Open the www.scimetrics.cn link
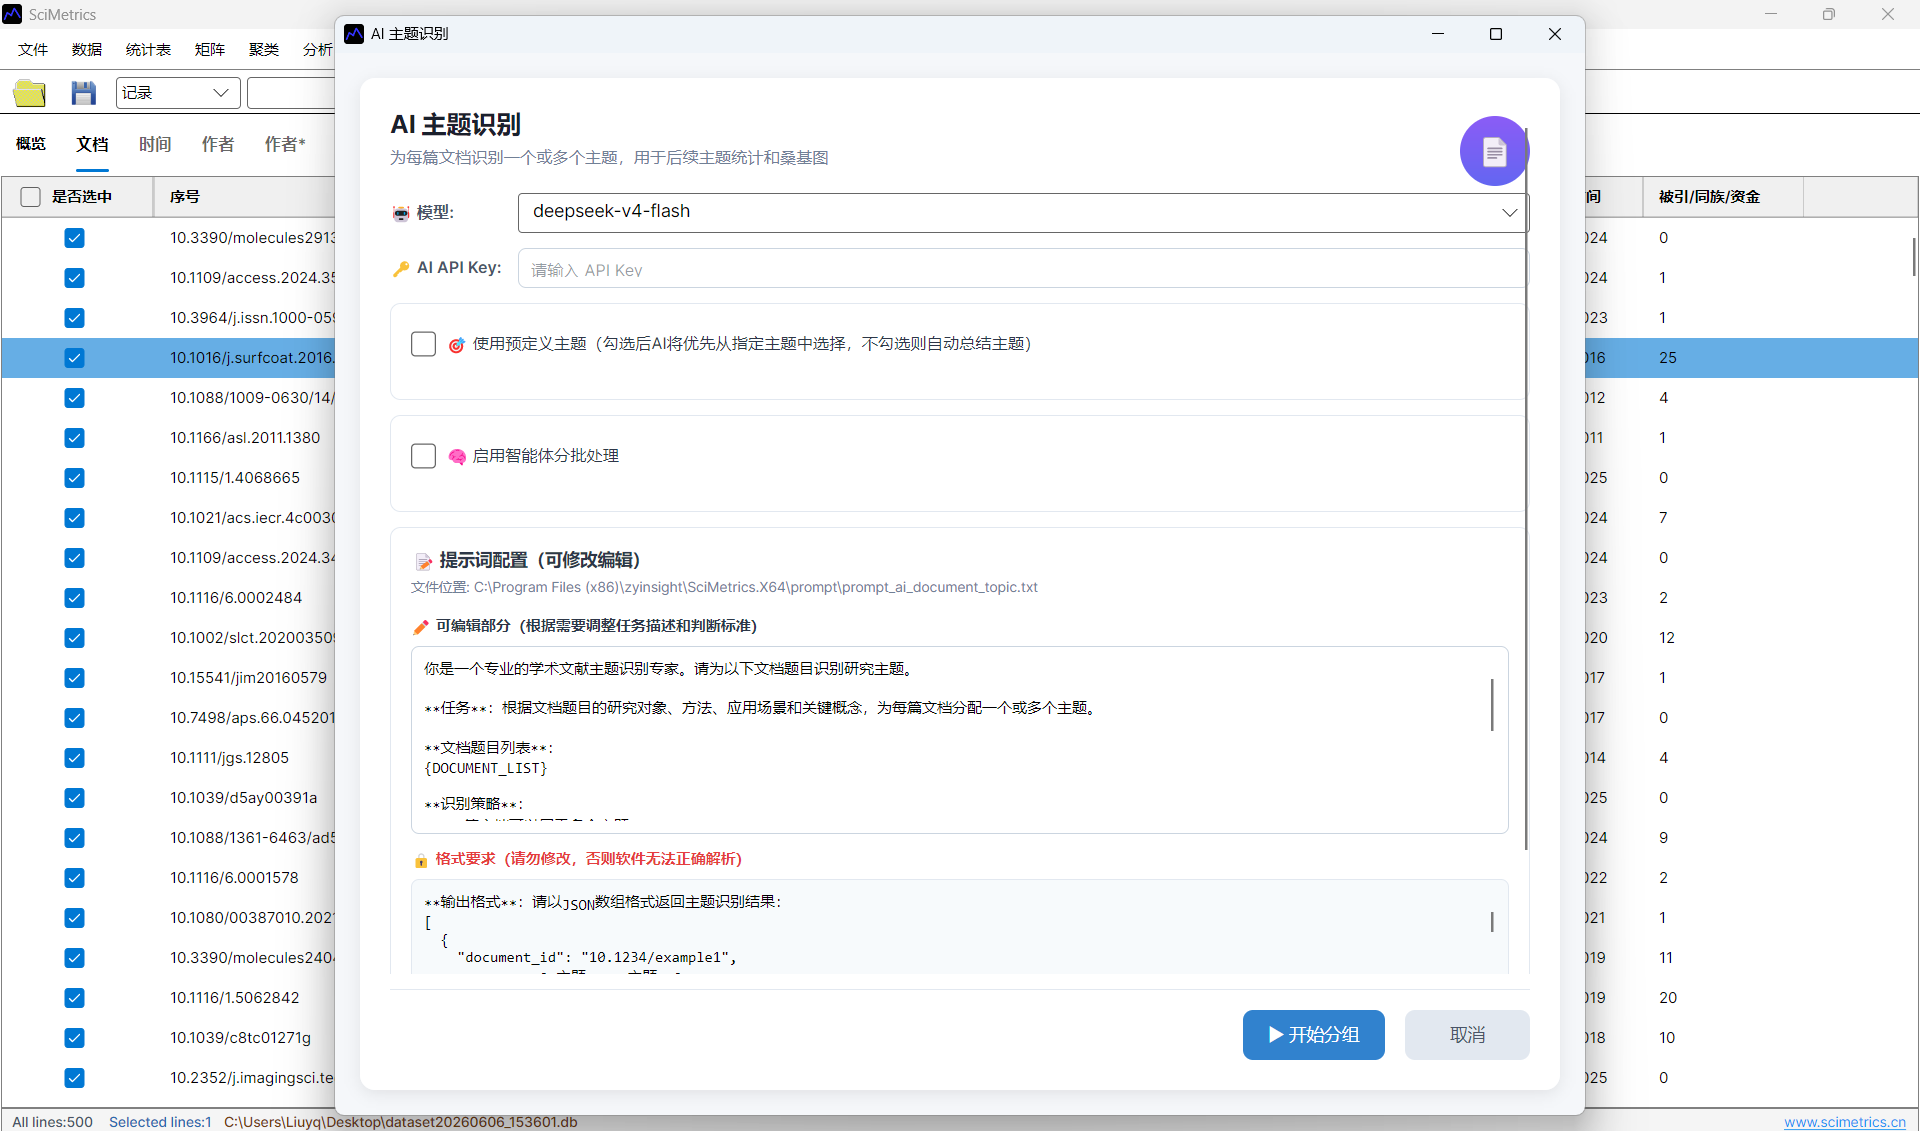 pos(1845,1121)
